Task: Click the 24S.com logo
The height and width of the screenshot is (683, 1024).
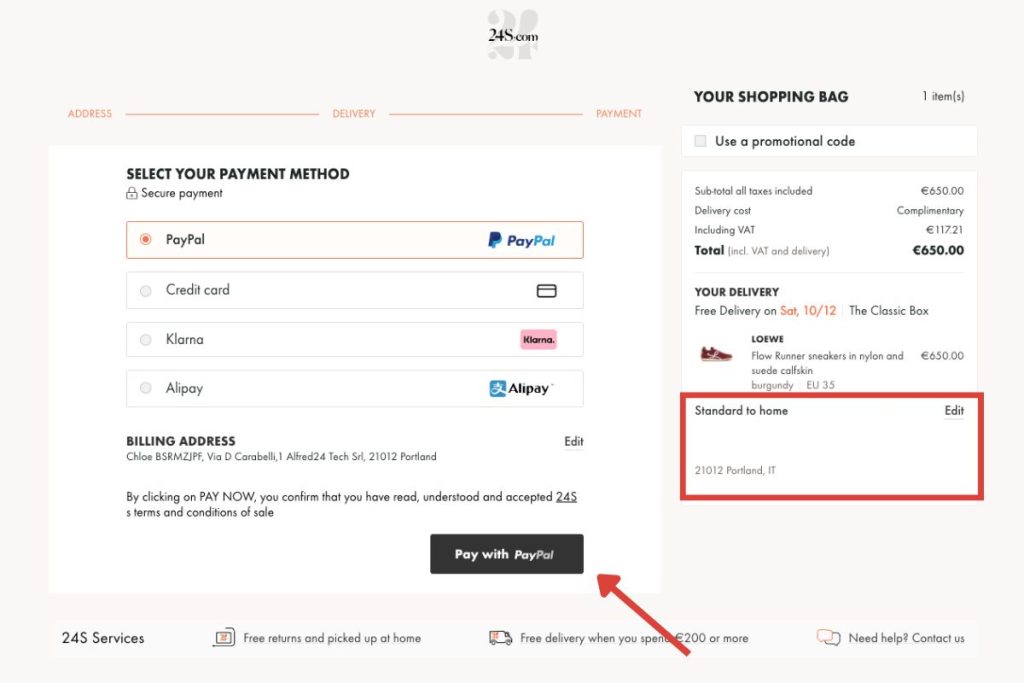Action: [513, 35]
